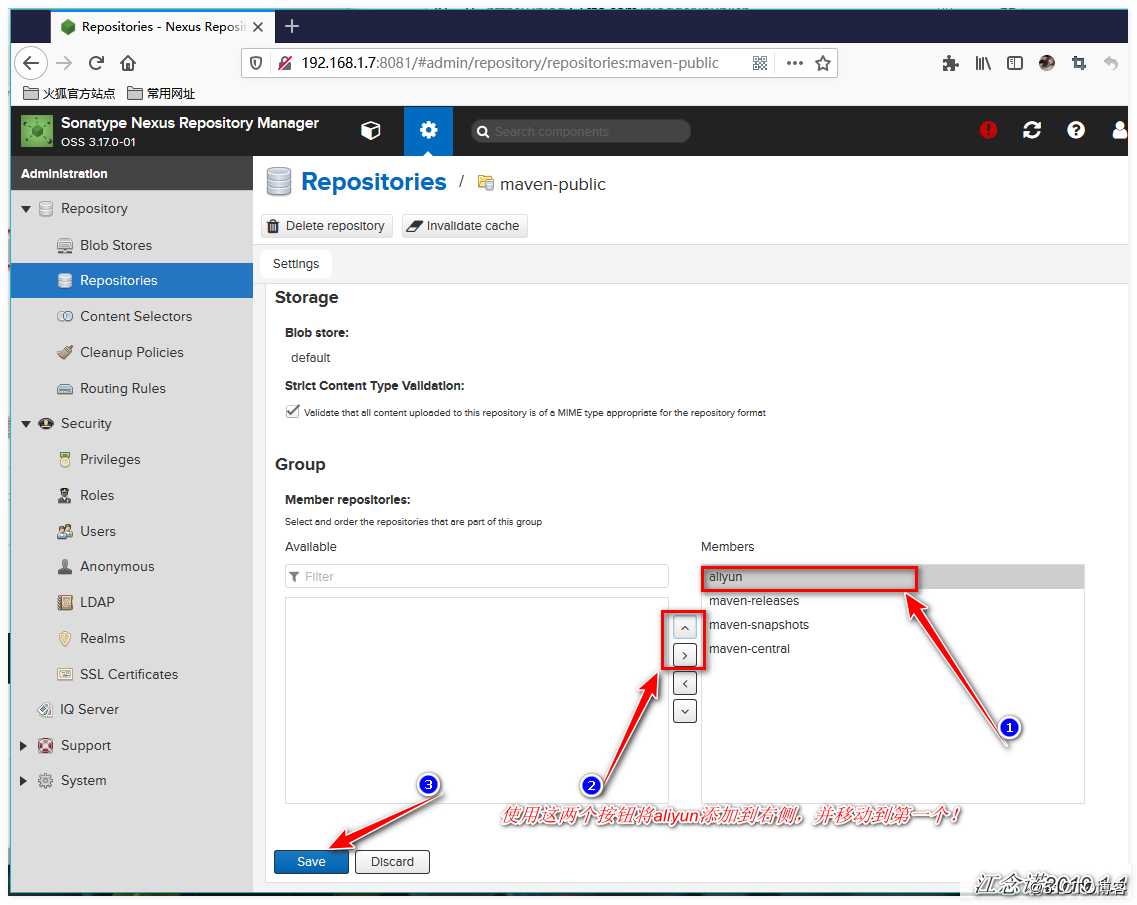Viewport: 1137px width, 905px height.
Task: Select the Repositories browser tab
Action: [162, 27]
